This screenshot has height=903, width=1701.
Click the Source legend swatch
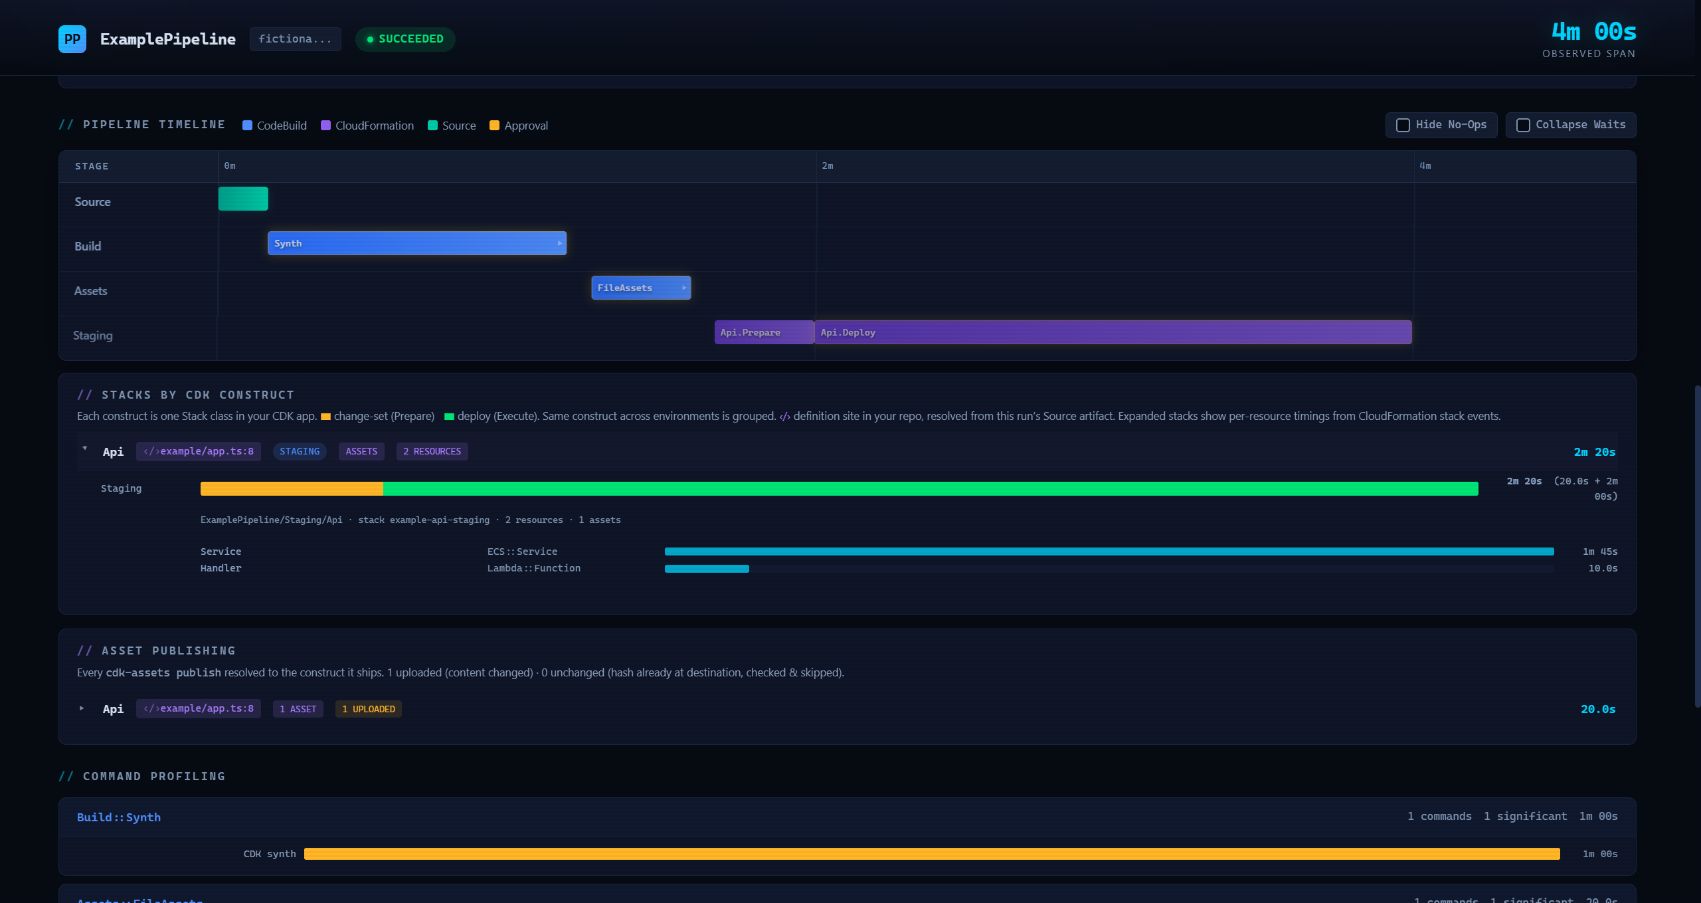point(433,125)
